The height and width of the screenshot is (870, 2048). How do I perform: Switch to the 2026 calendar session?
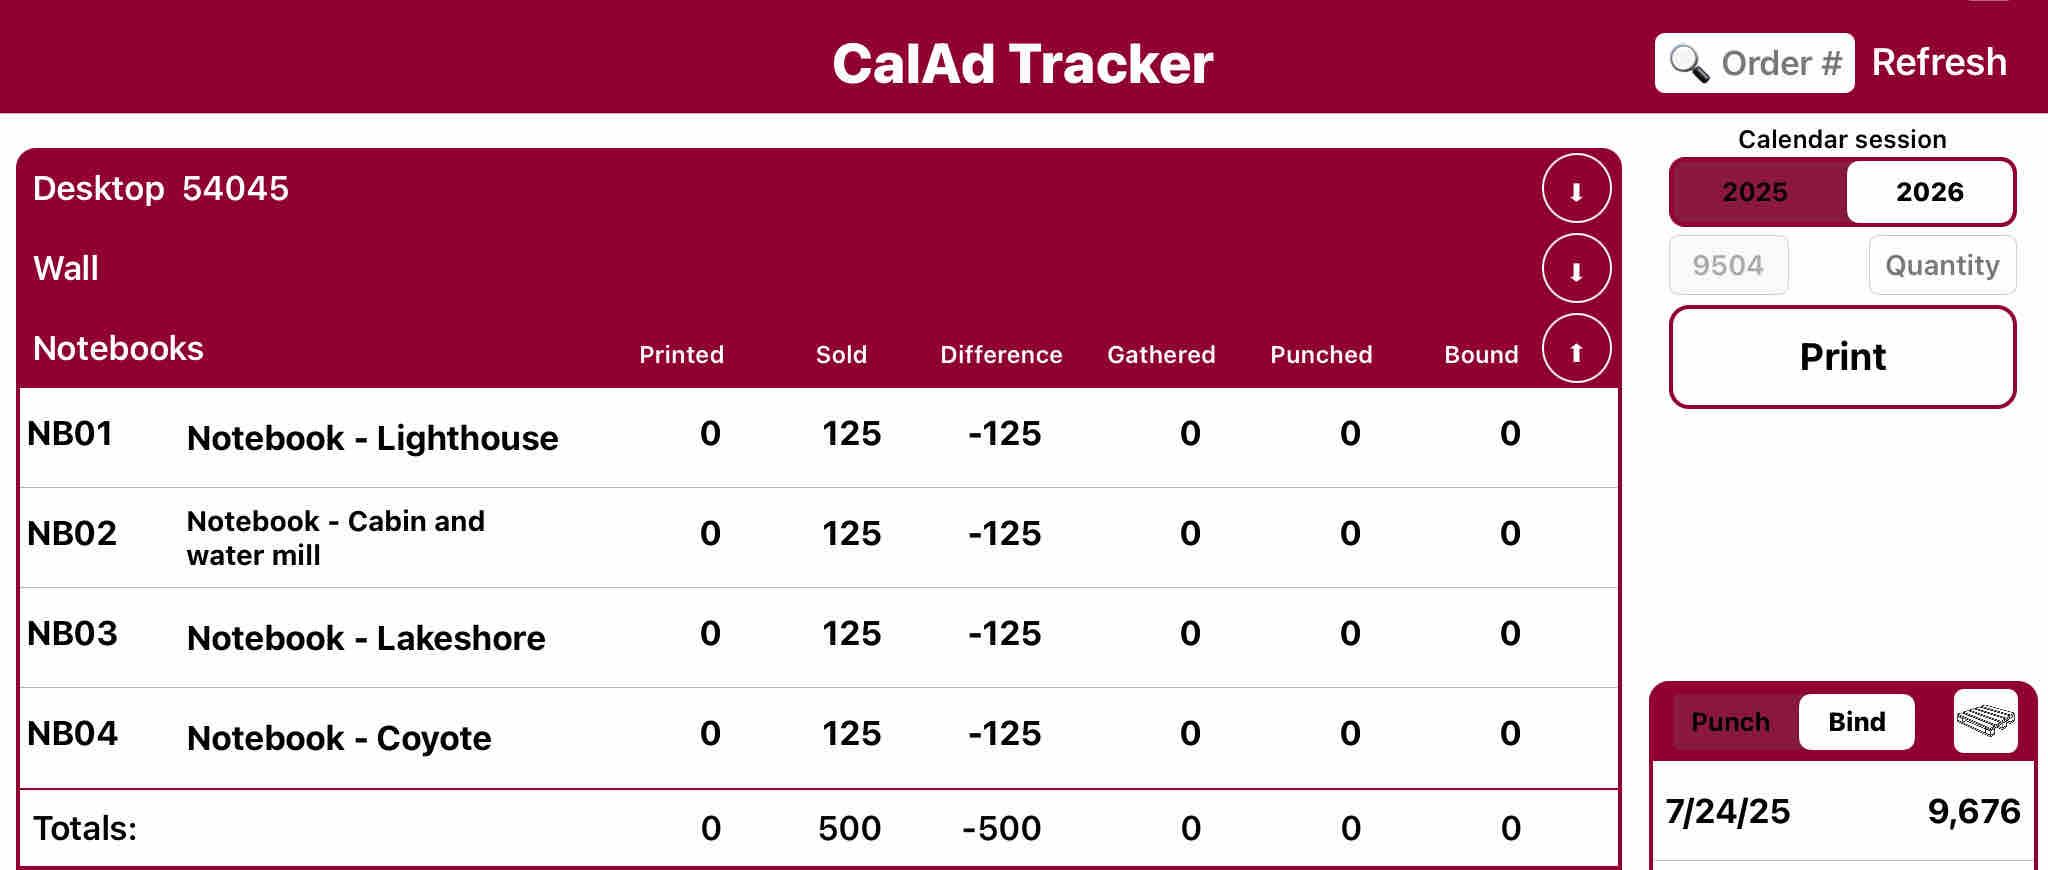click(x=1929, y=192)
